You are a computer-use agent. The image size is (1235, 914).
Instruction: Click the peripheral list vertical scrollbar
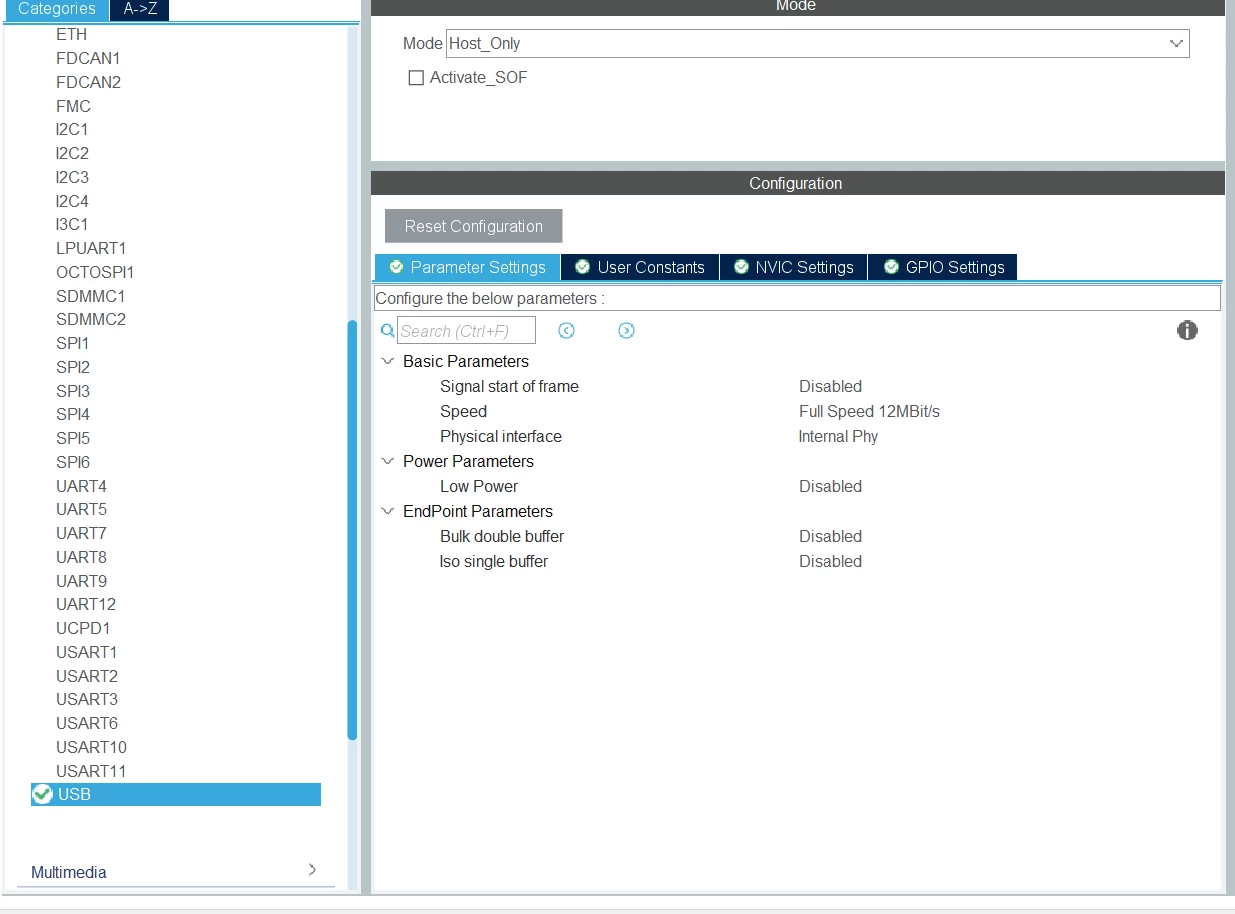352,530
